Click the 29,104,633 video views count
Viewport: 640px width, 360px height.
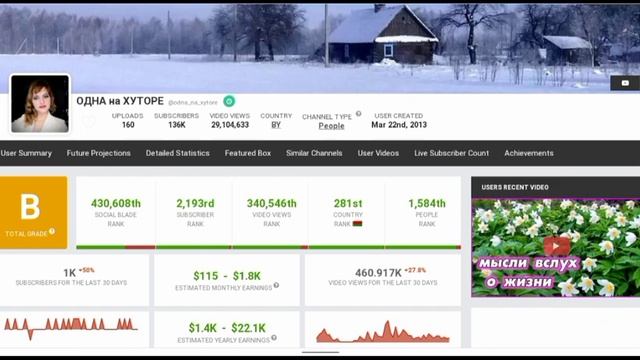[x=230, y=125]
